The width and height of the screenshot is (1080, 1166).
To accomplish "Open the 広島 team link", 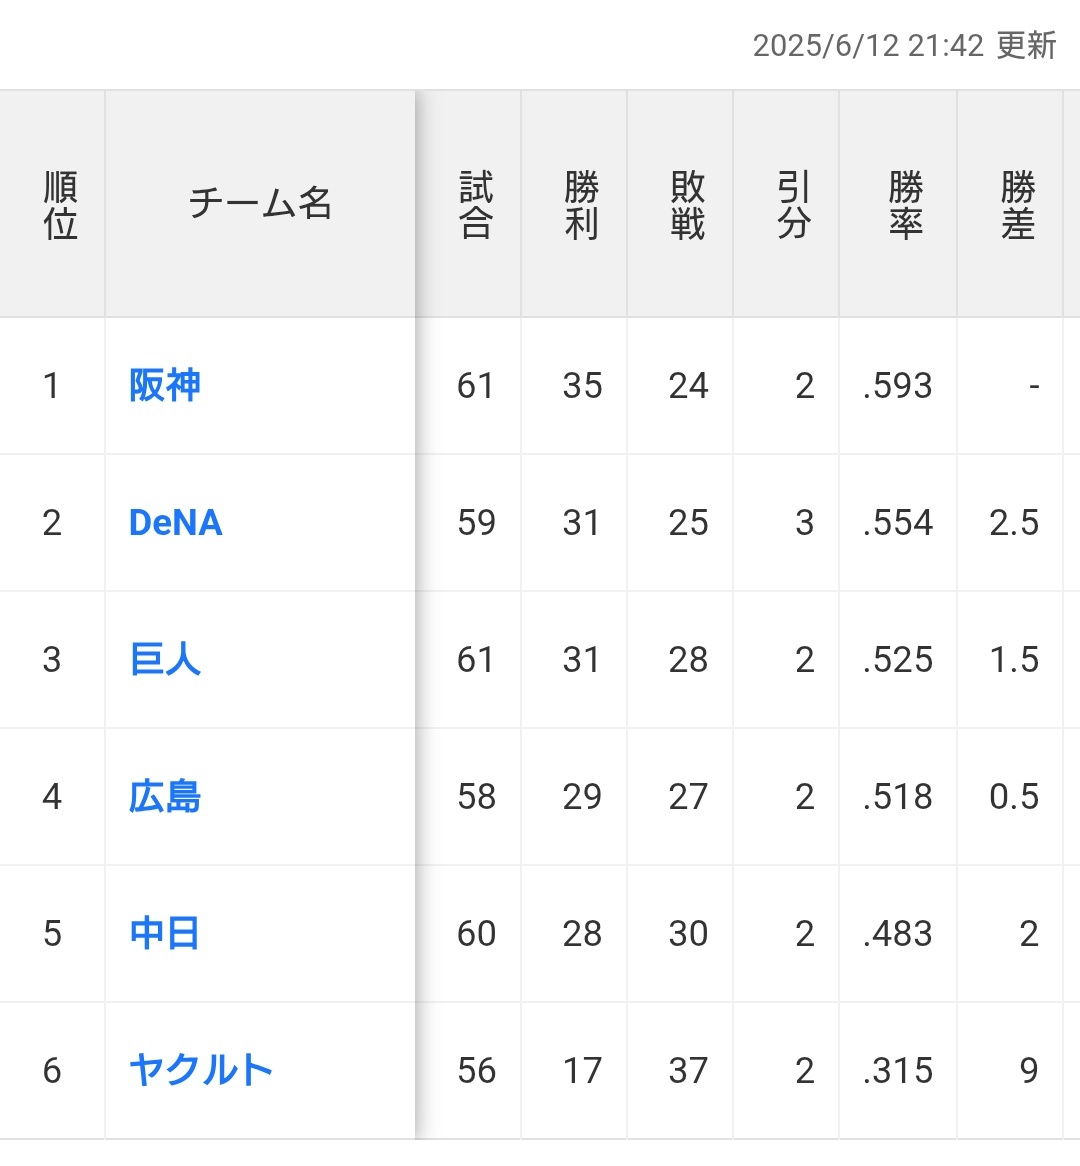I will (x=164, y=796).
